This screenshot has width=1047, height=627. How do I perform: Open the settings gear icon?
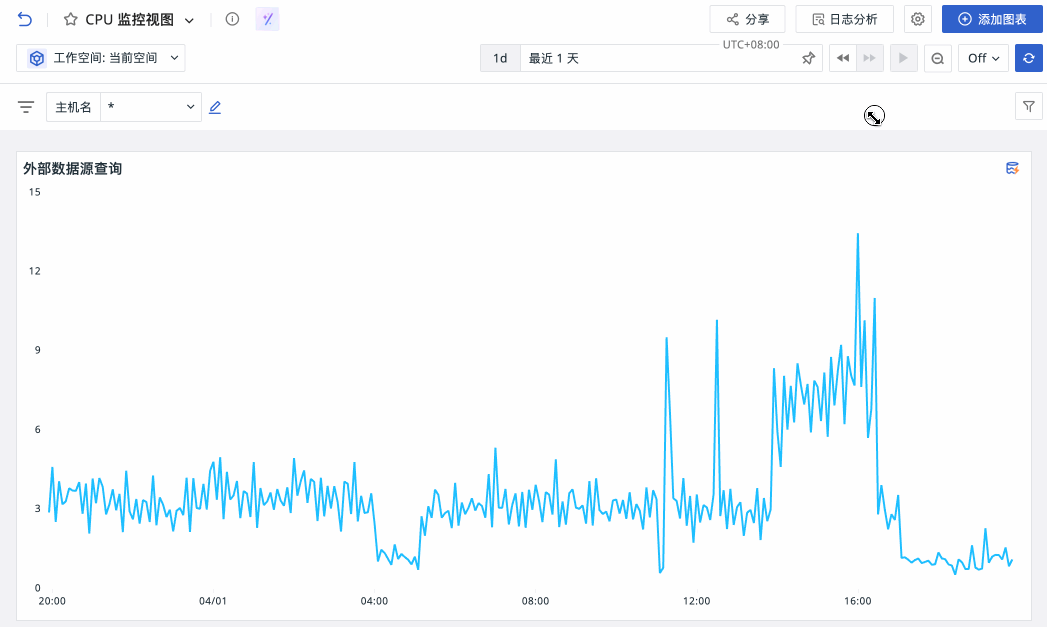coord(917,19)
